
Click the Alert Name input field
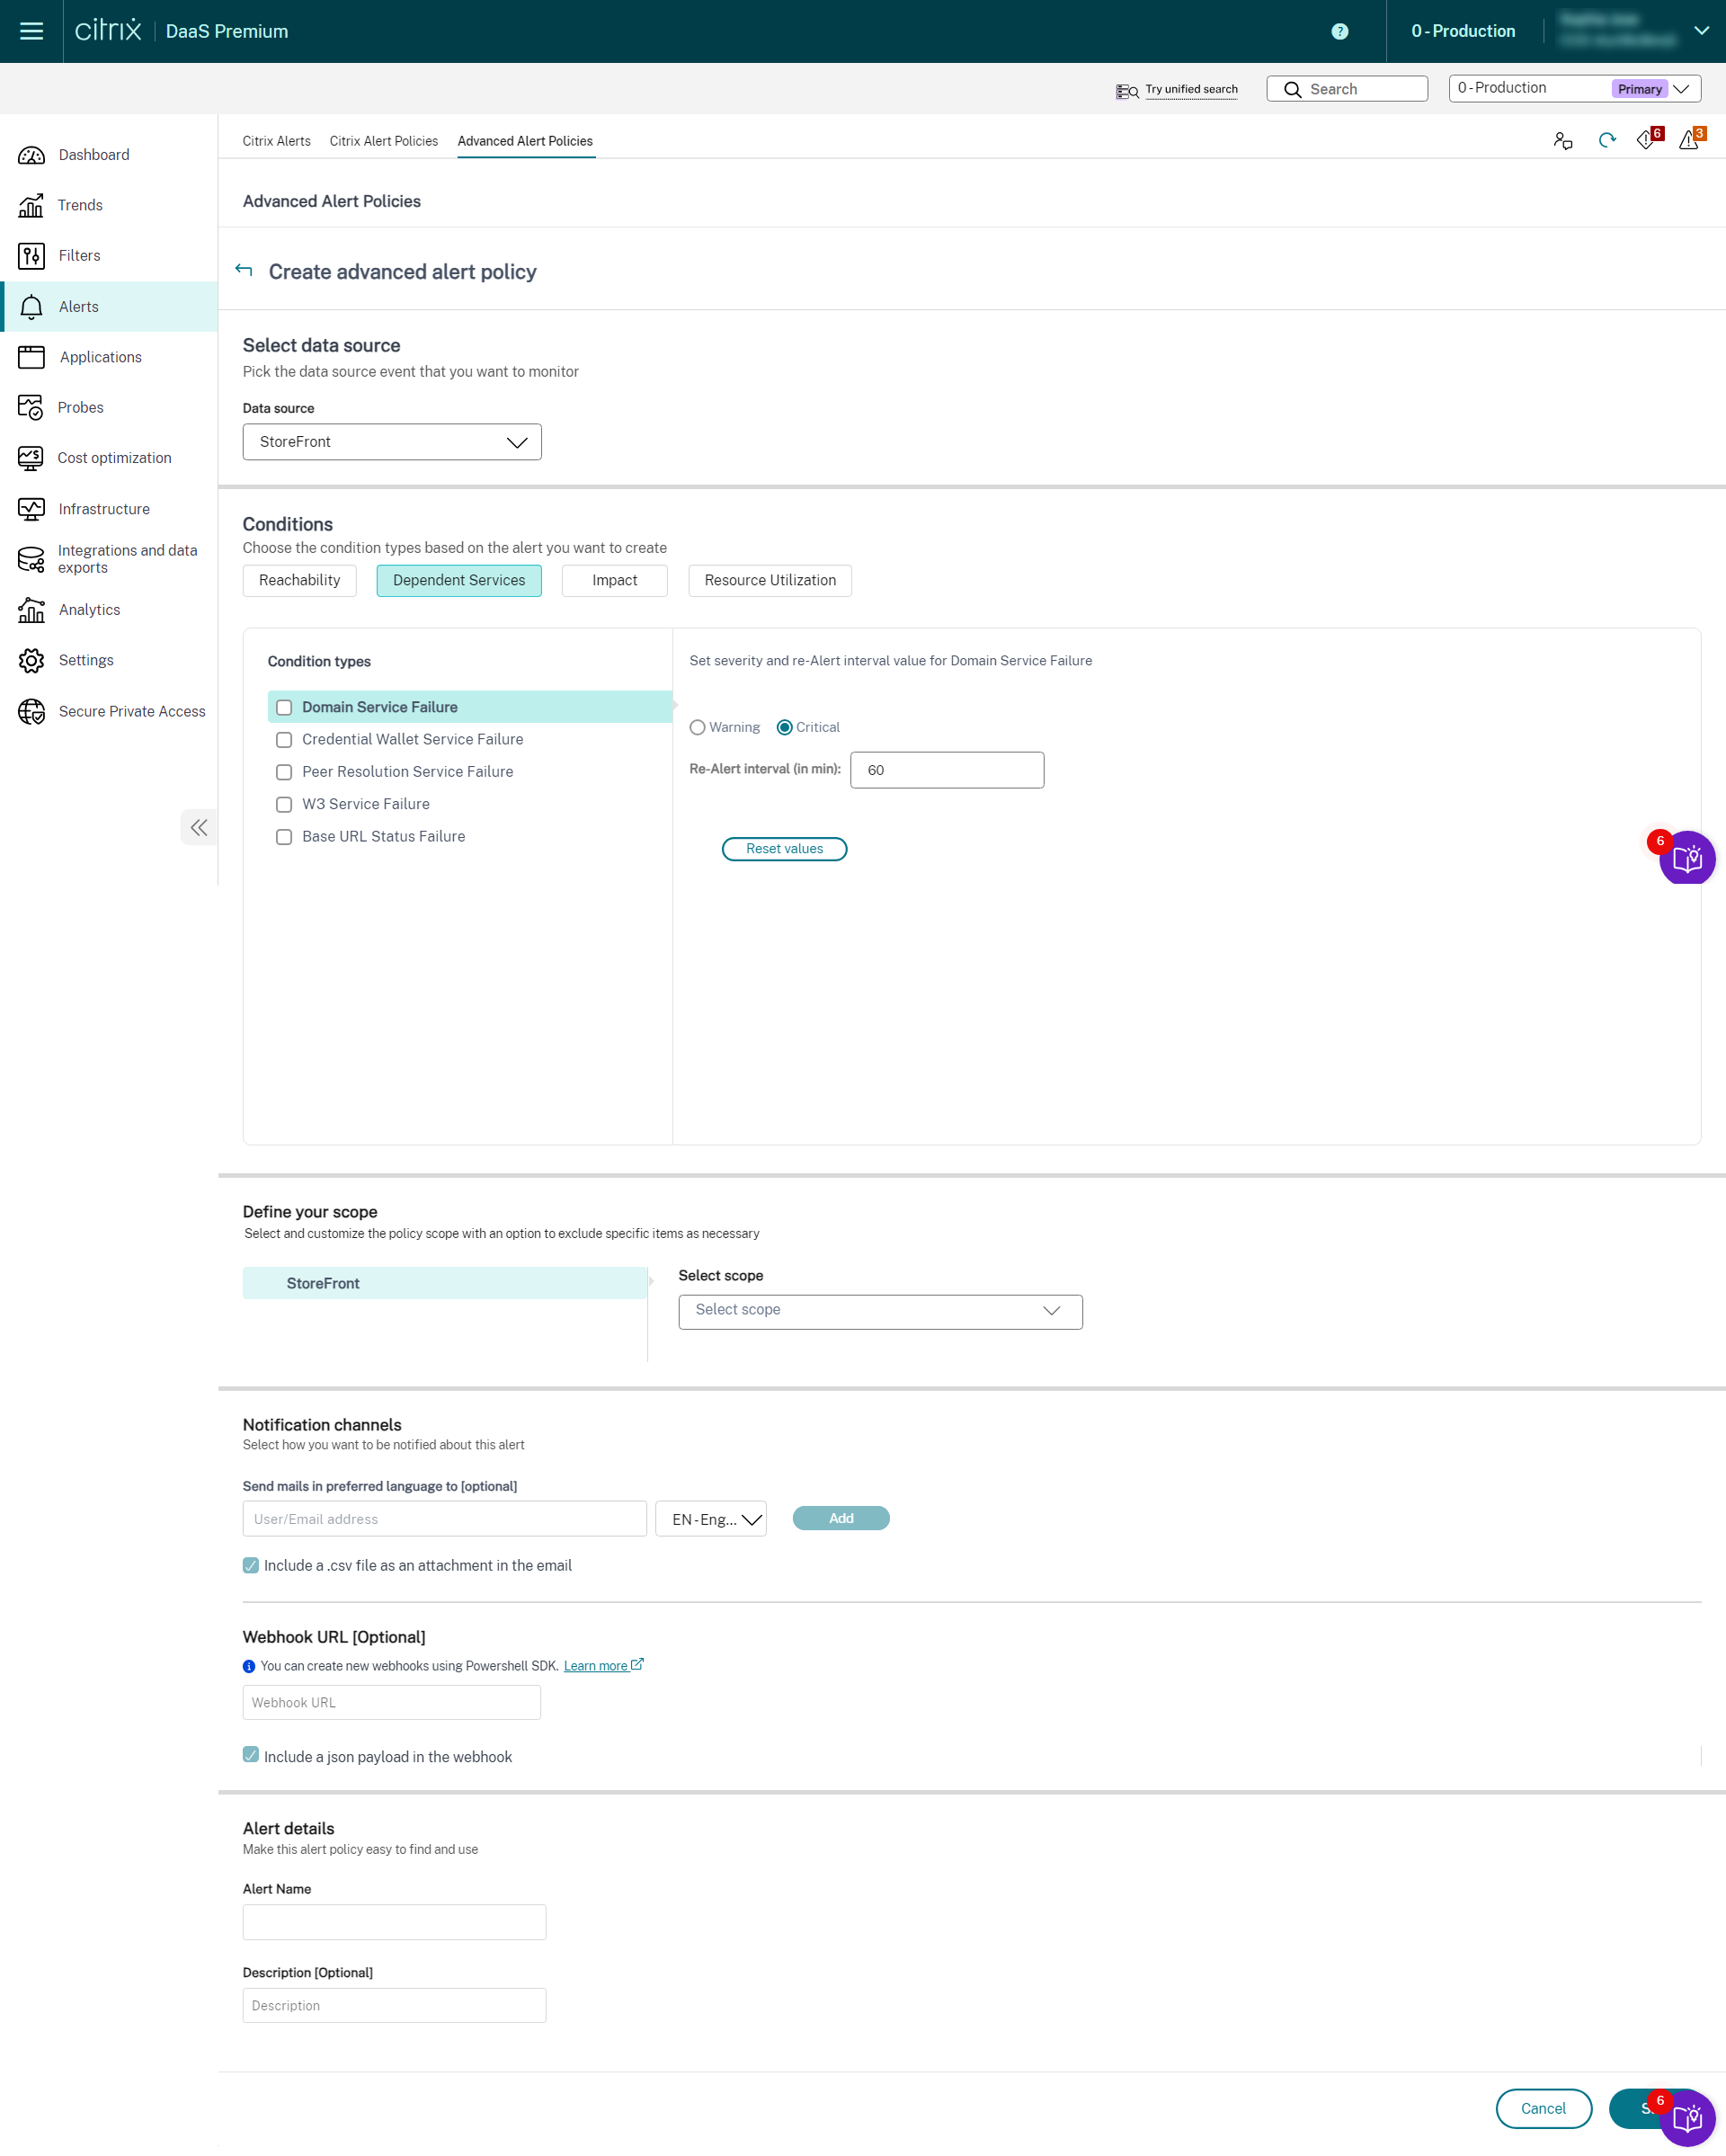(394, 1922)
